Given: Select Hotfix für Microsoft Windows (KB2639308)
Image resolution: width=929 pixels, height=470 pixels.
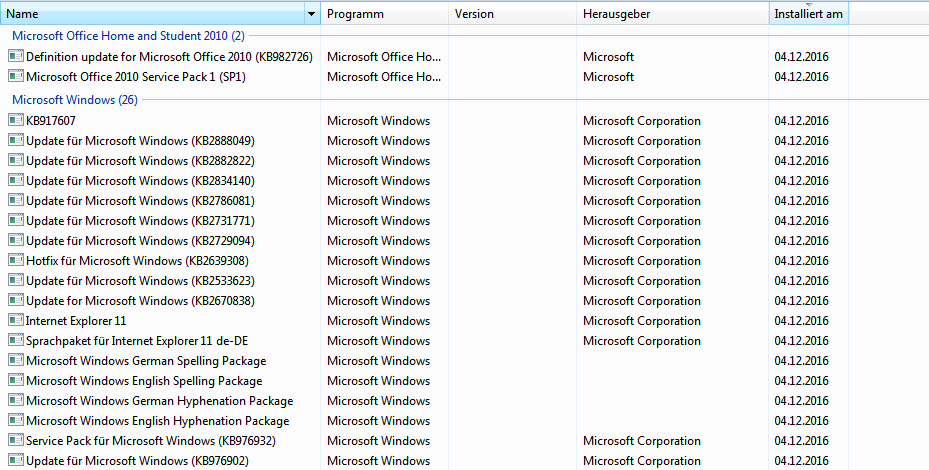Looking at the screenshot, I should pos(137,261).
